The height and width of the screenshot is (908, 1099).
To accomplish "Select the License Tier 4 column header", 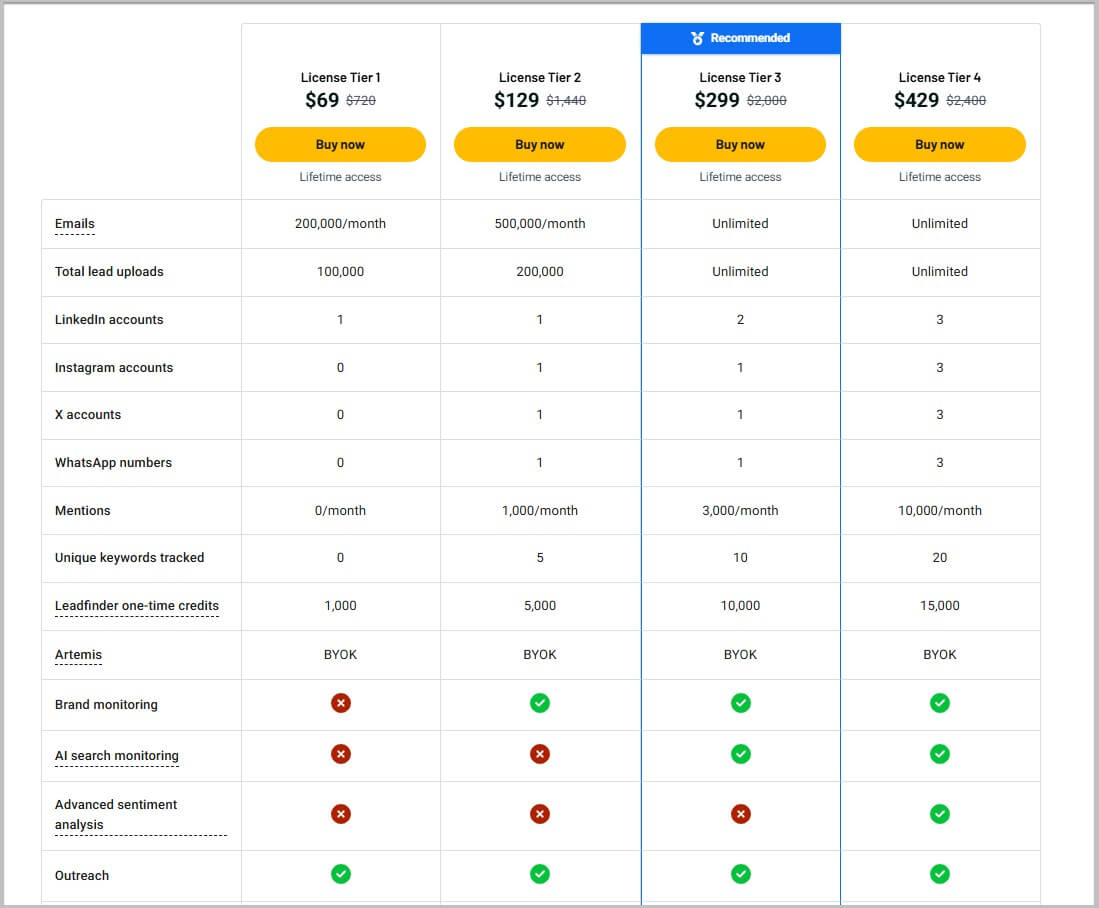I will pyautogui.click(x=939, y=77).
